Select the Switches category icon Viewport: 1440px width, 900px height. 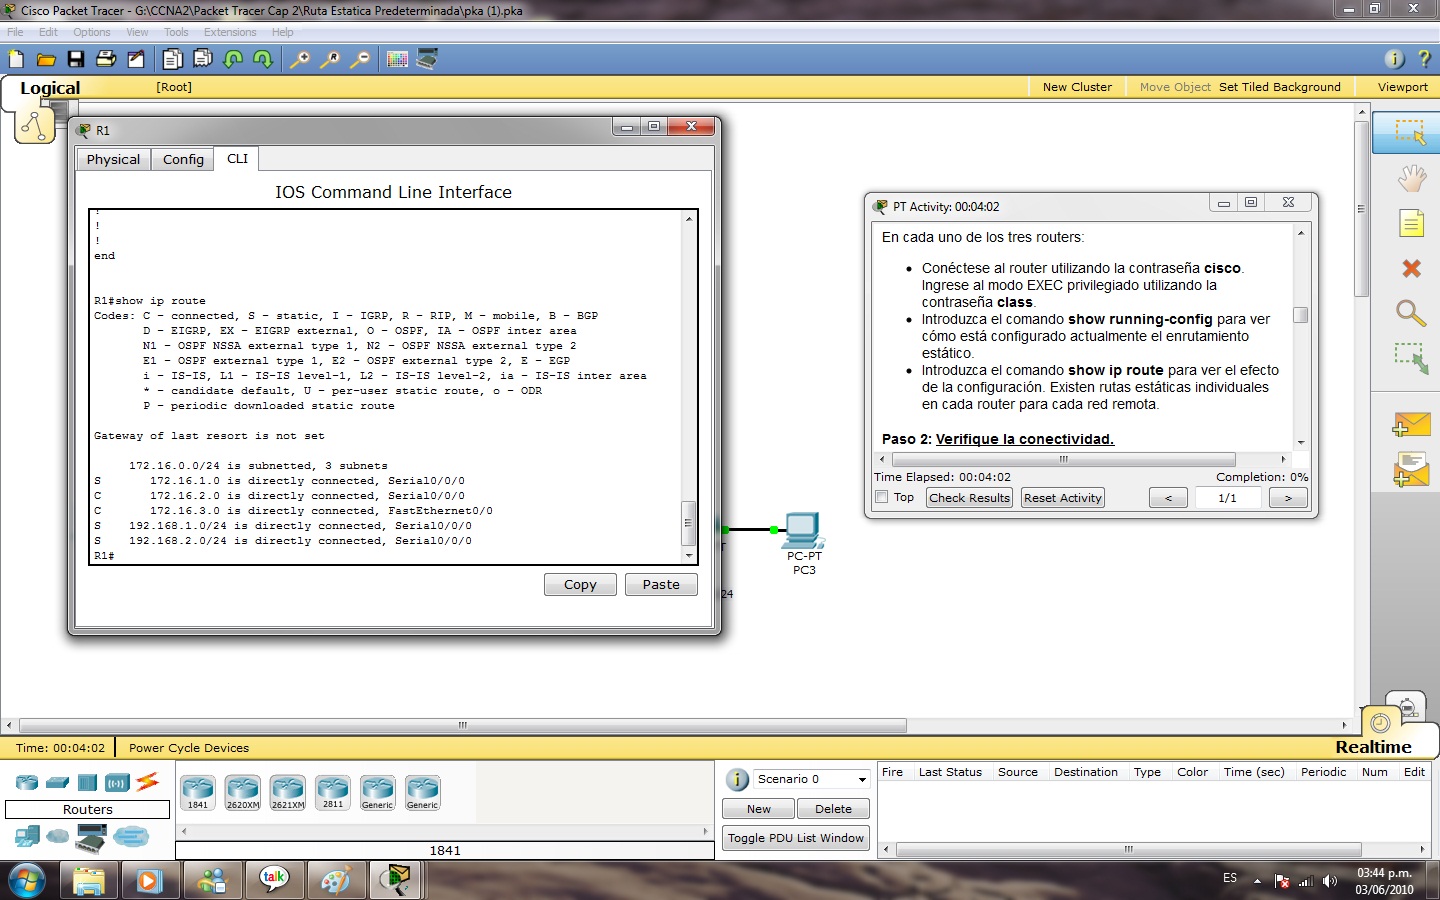pos(58,782)
